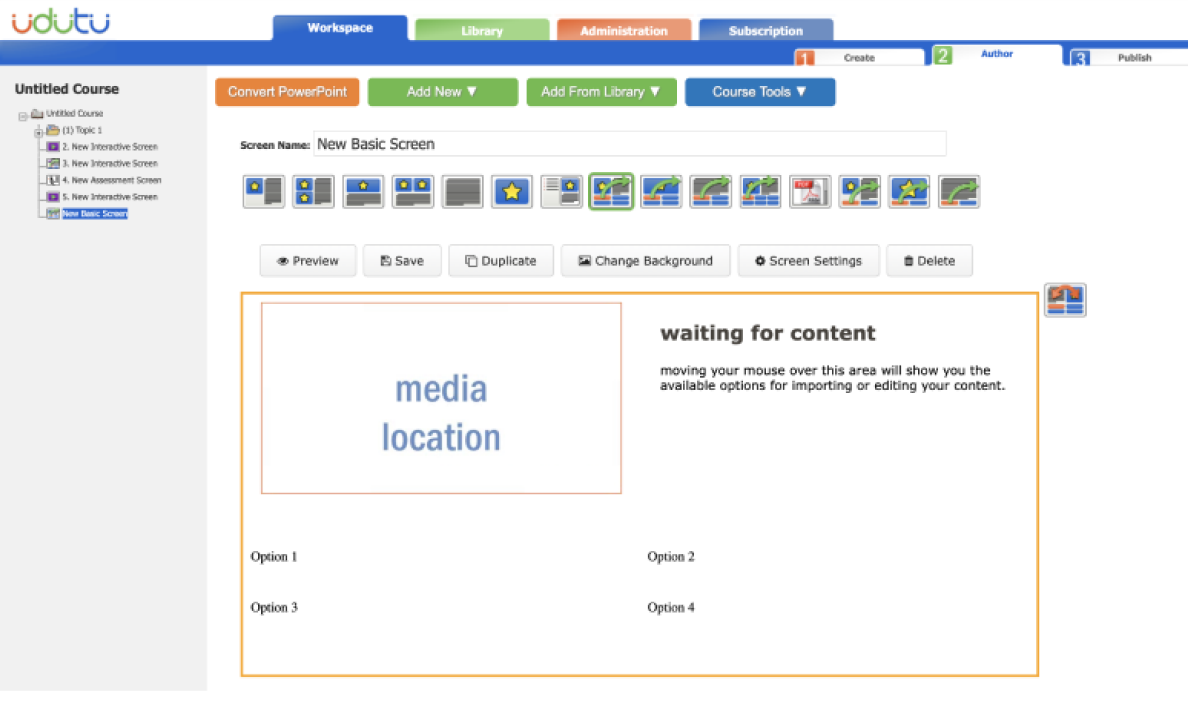Image resolution: width=1188 pixels, height=711 pixels.
Task: Click the udutu logo
Action: [61, 22]
